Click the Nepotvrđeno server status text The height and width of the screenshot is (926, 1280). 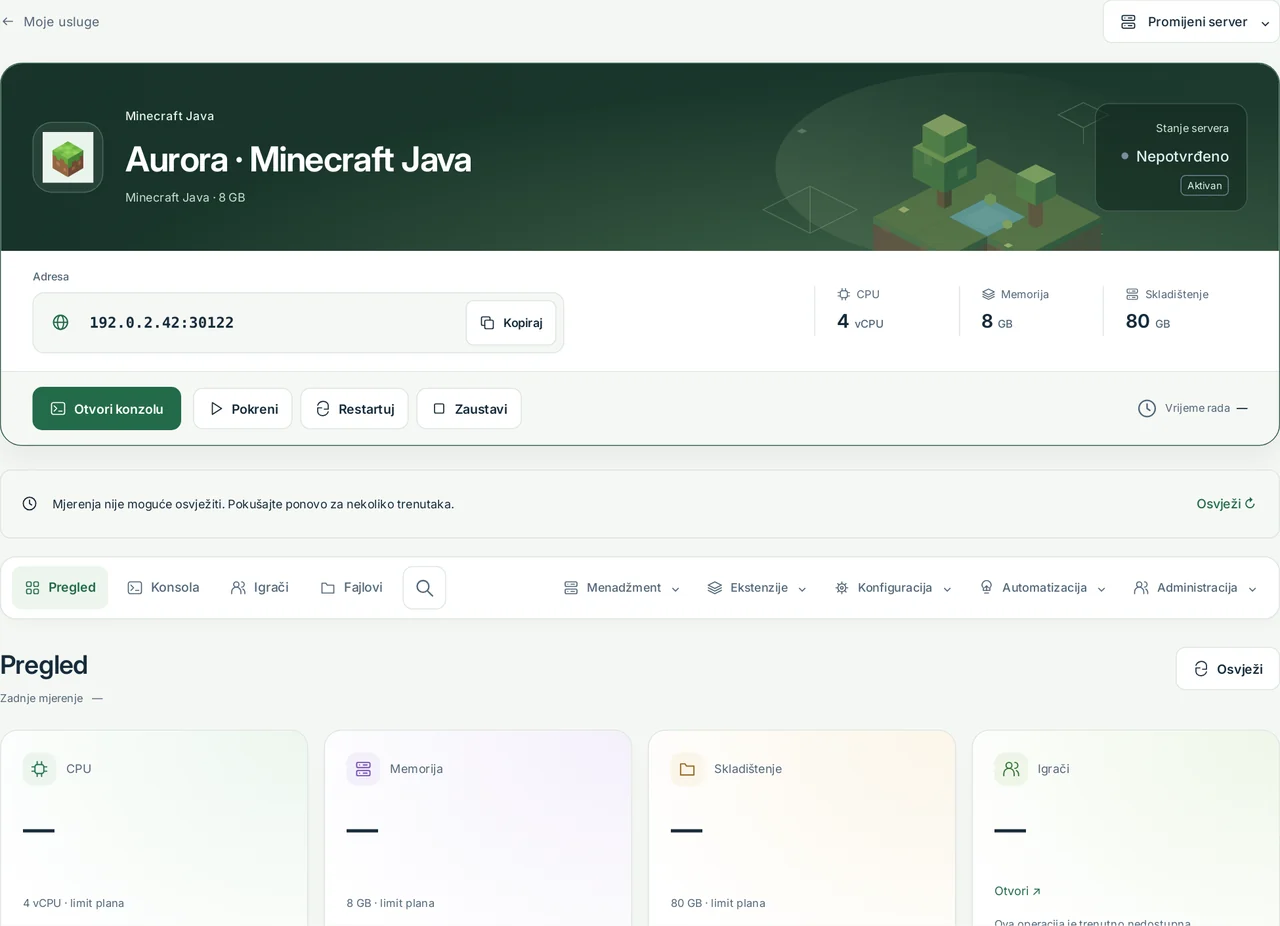[x=1182, y=156]
